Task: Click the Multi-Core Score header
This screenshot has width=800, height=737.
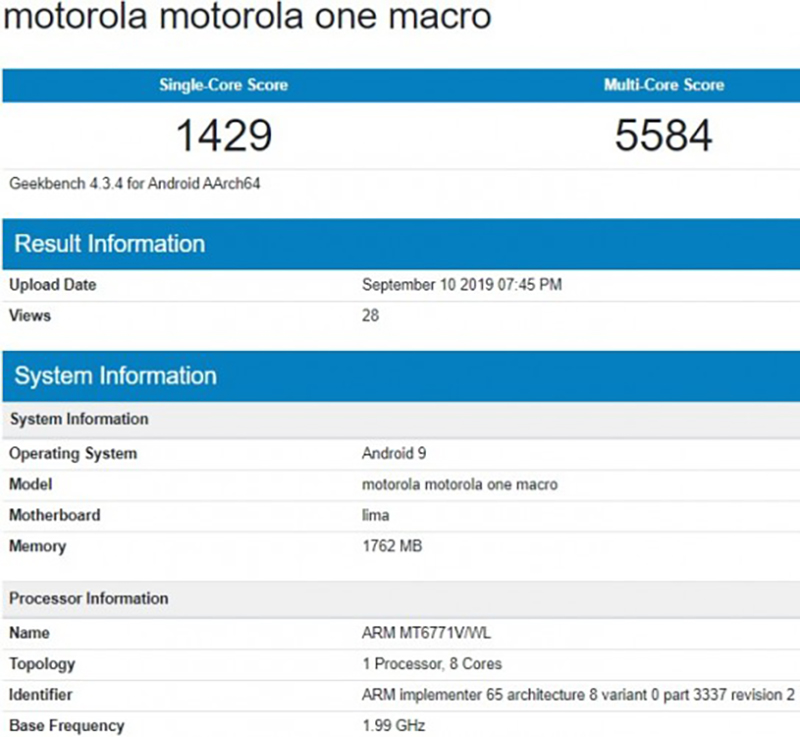Action: click(663, 85)
